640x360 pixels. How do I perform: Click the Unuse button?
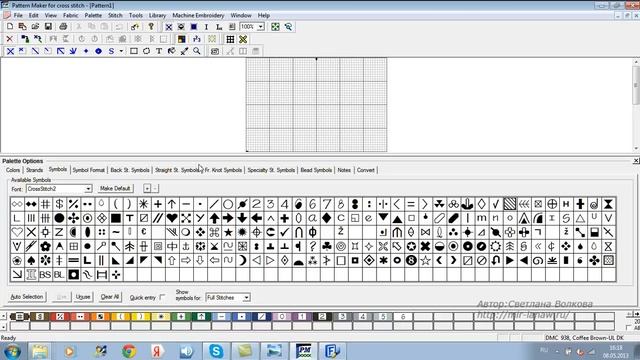(x=83, y=297)
